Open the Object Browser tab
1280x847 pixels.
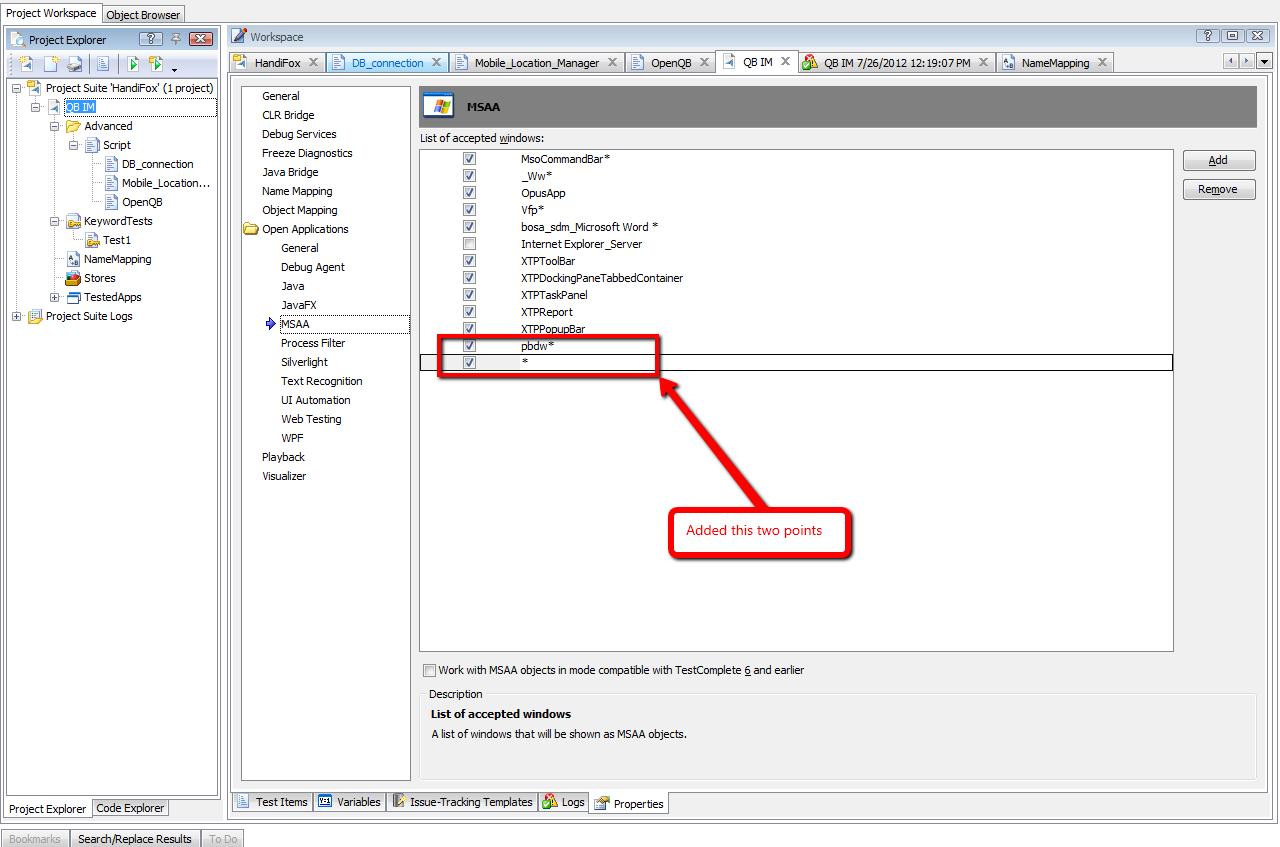[x=143, y=15]
